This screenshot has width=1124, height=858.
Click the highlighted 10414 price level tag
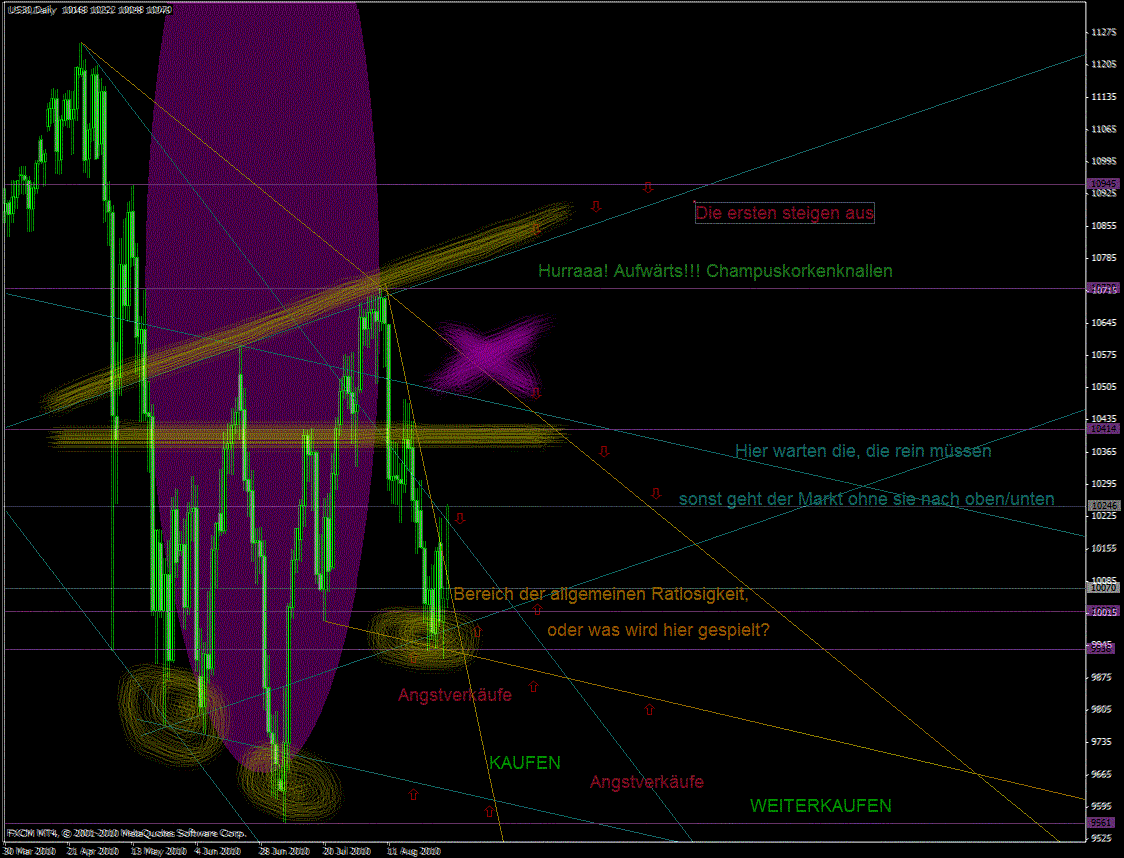click(x=1102, y=429)
